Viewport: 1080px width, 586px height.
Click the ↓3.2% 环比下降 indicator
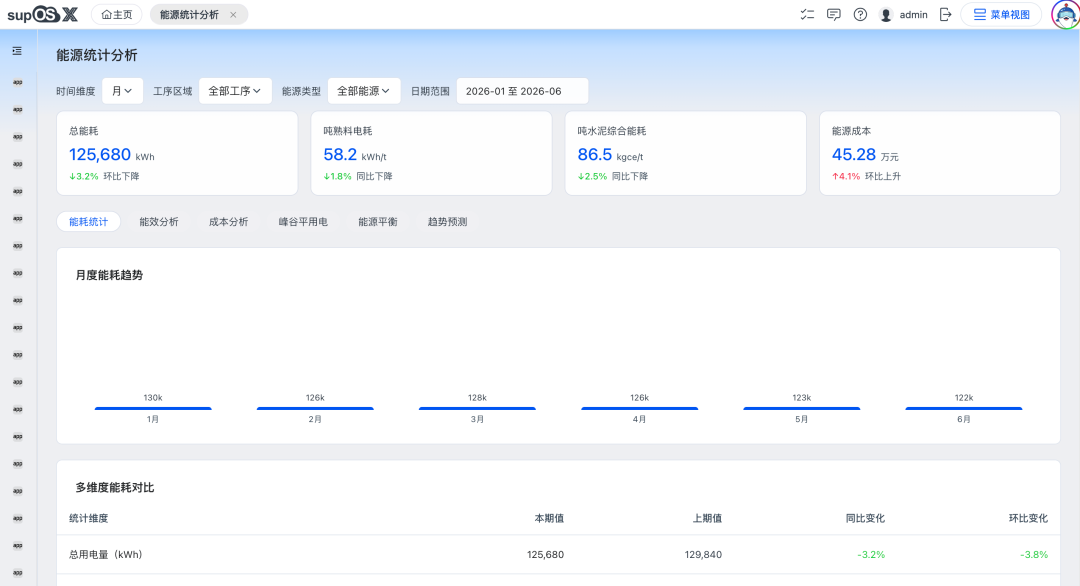pyautogui.click(x=104, y=176)
